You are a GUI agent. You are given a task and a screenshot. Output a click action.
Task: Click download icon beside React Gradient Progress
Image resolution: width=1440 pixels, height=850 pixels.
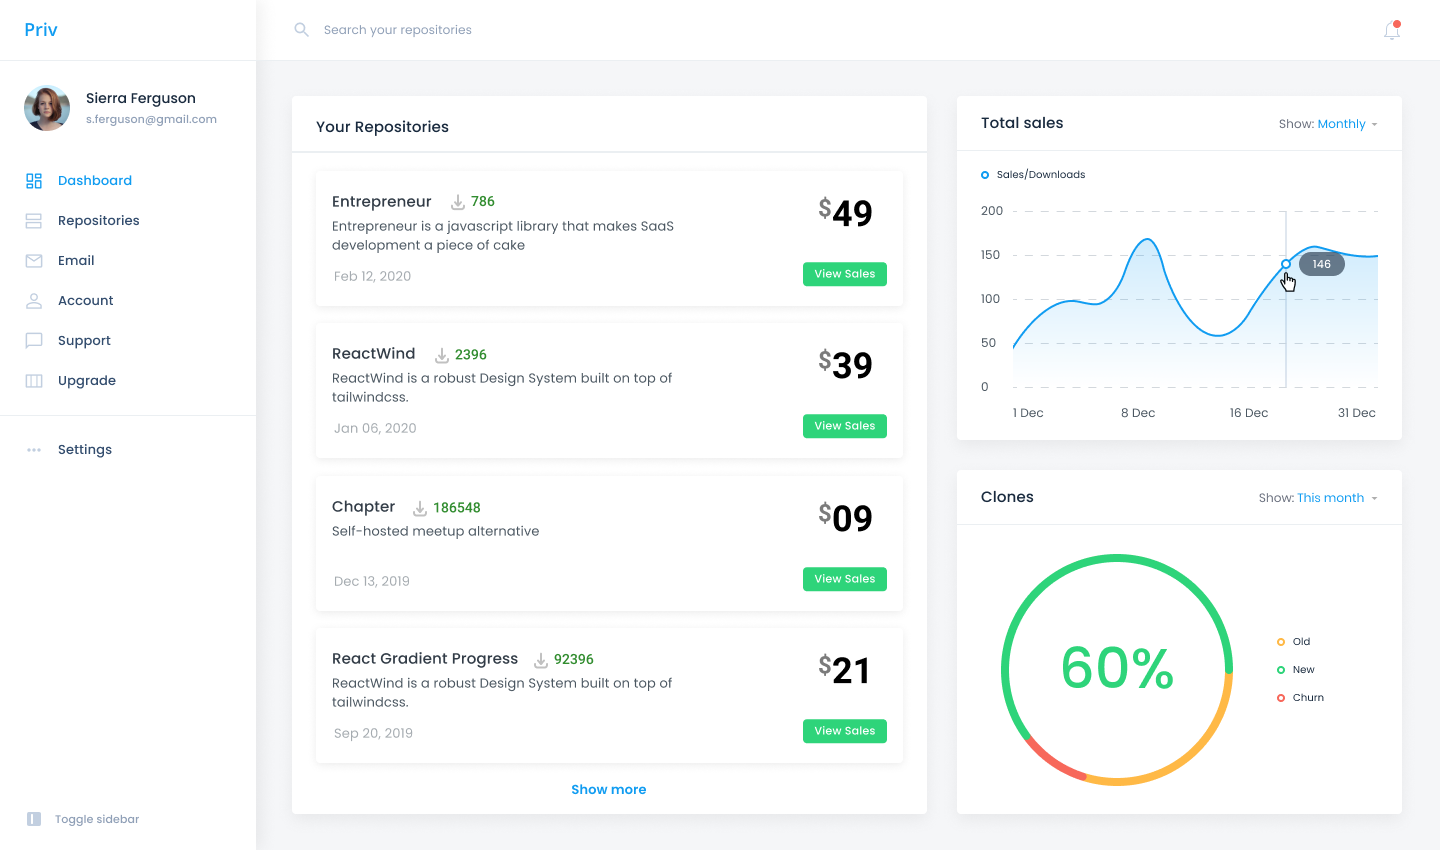point(540,660)
